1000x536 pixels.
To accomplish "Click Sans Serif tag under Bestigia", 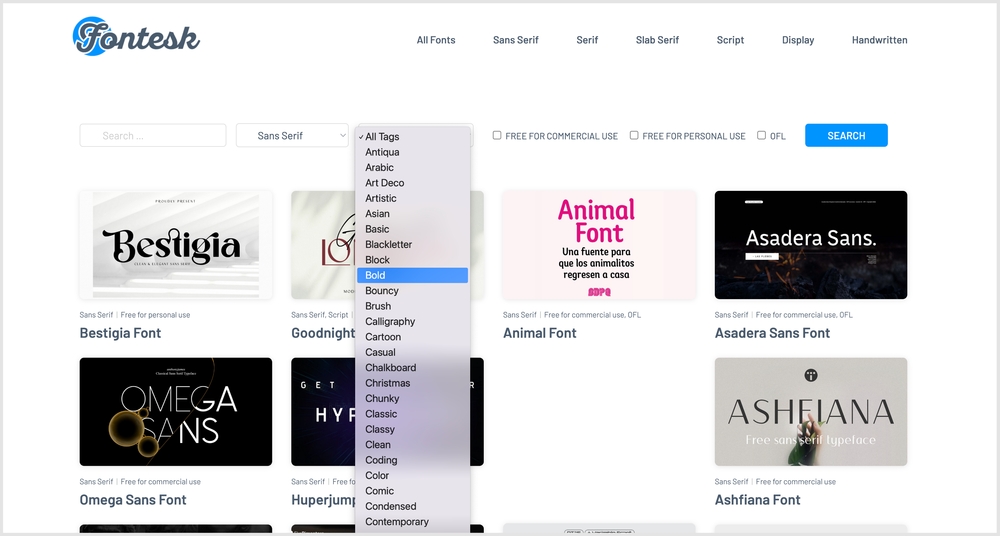I will 96,315.
